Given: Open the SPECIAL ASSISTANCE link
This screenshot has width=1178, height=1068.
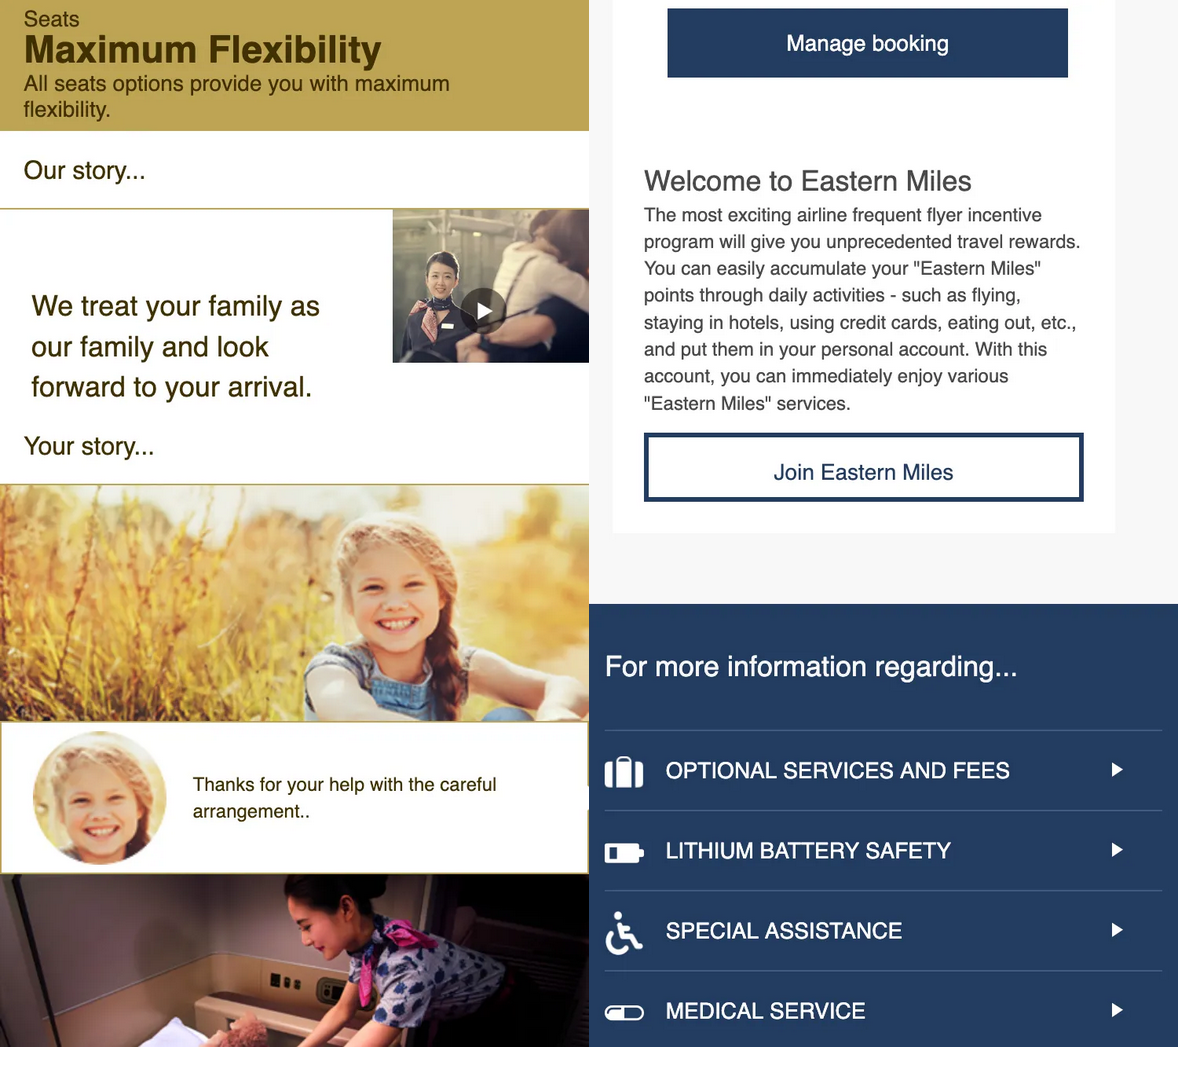Looking at the screenshot, I should click(x=784, y=931).
